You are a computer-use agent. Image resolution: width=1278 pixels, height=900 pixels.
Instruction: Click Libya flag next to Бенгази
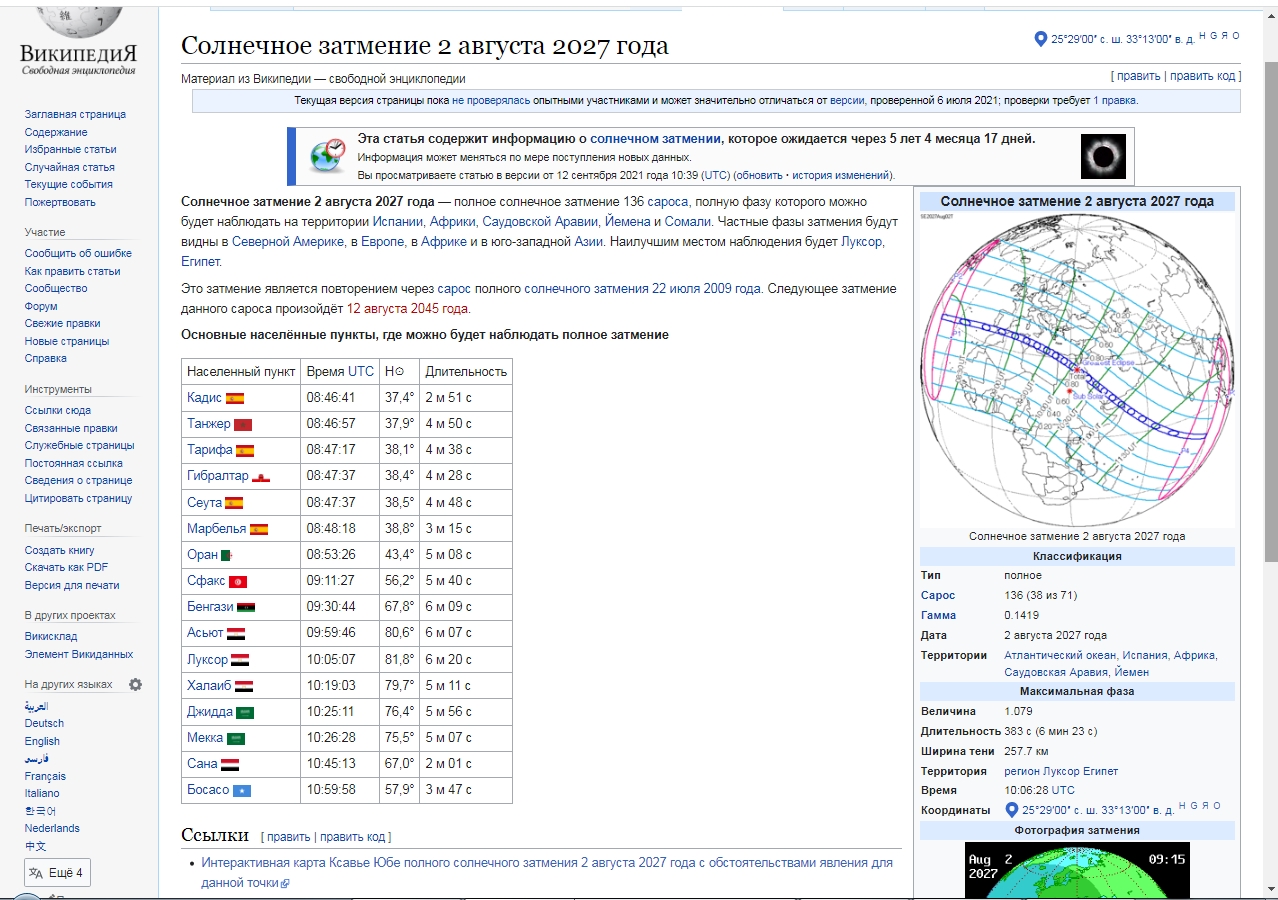click(246, 607)
